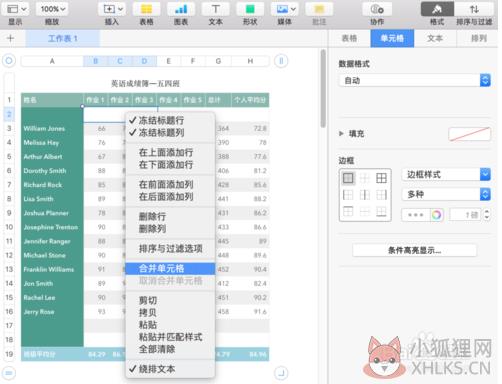Open the 排序与过滤 sort and filter panel

tap(474, 9)
